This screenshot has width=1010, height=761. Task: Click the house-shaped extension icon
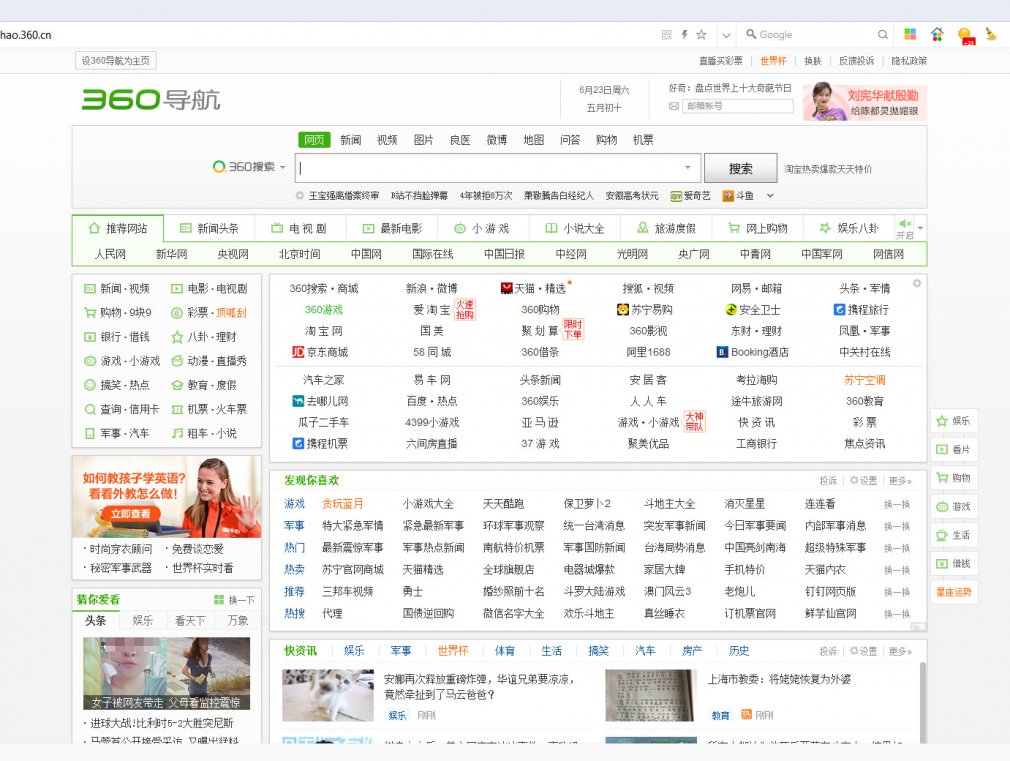pos(937,34)
